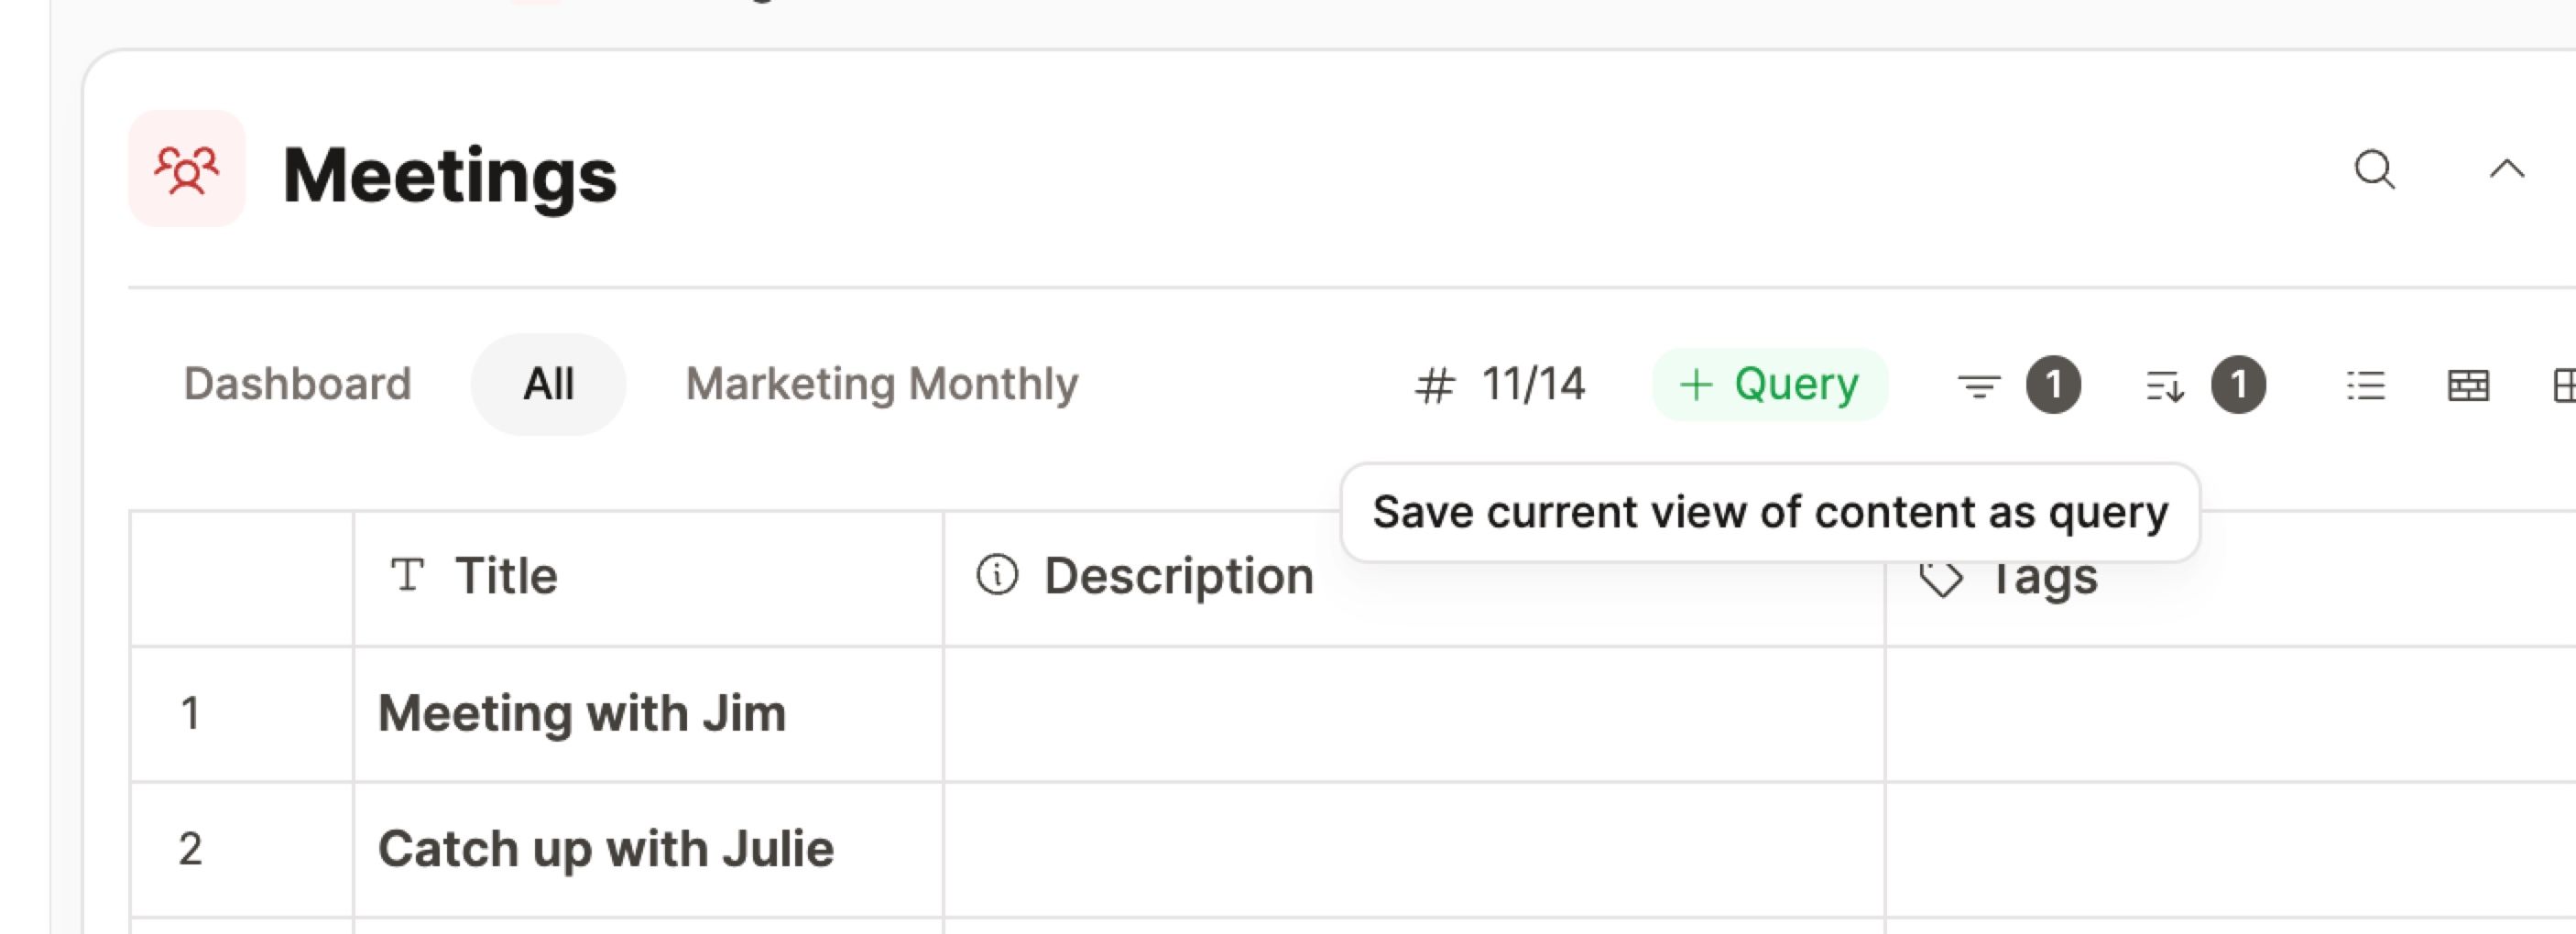Click the Meetings red people icon

click(186, 169)
